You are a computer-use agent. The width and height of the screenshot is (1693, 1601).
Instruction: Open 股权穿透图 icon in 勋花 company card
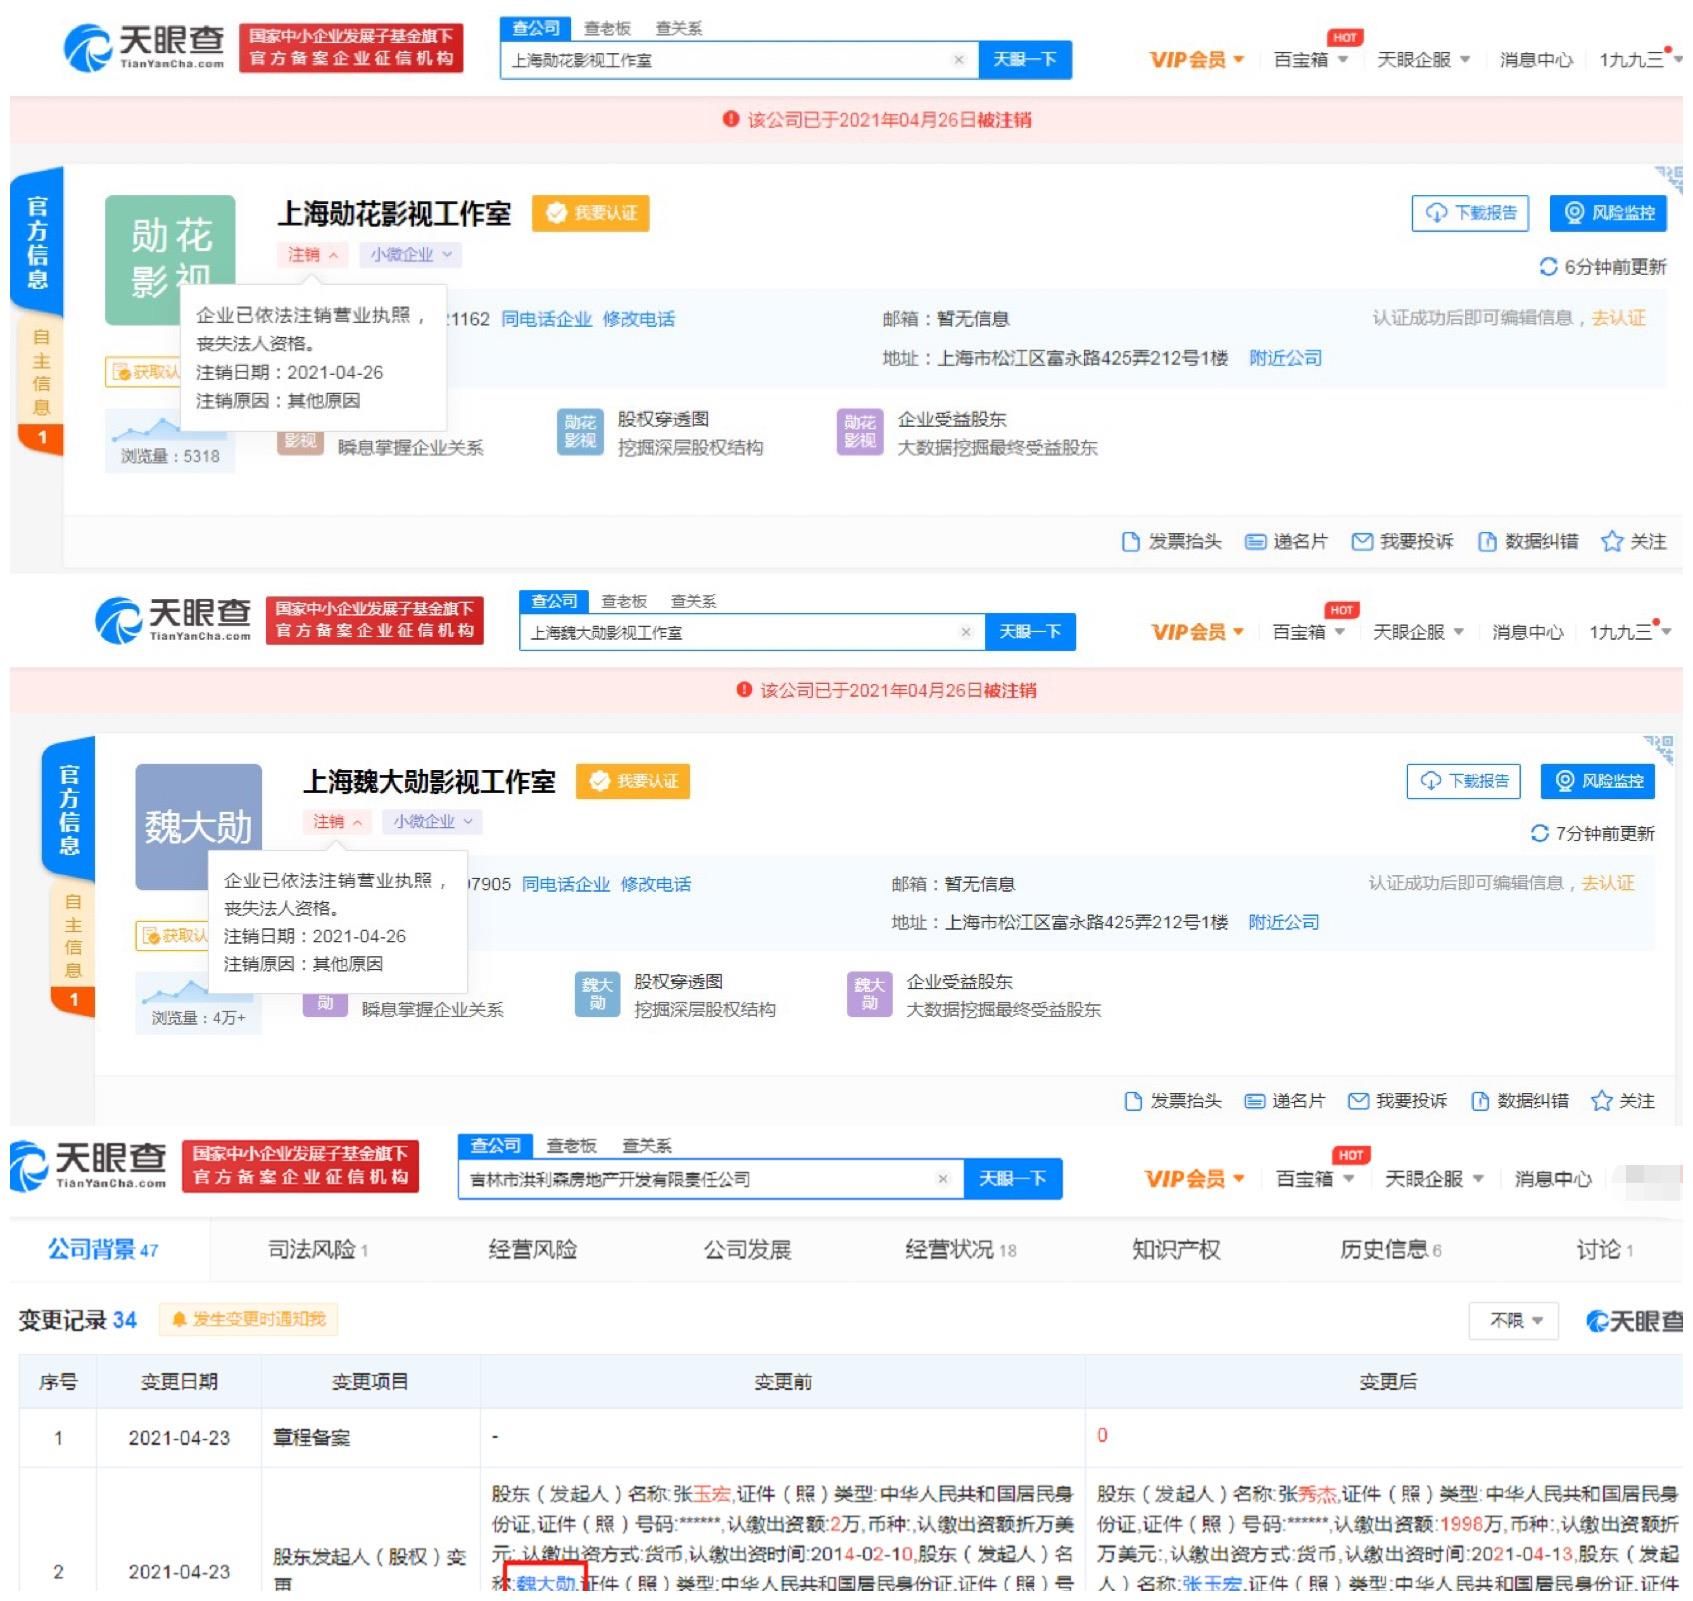tap(580, 432)
